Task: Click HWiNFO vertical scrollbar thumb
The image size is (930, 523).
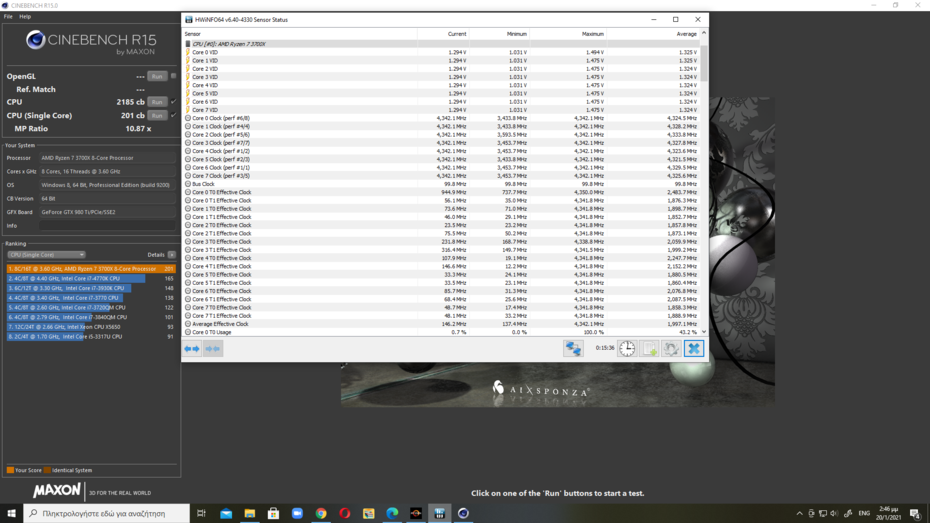Action: (x=704, y=62)
